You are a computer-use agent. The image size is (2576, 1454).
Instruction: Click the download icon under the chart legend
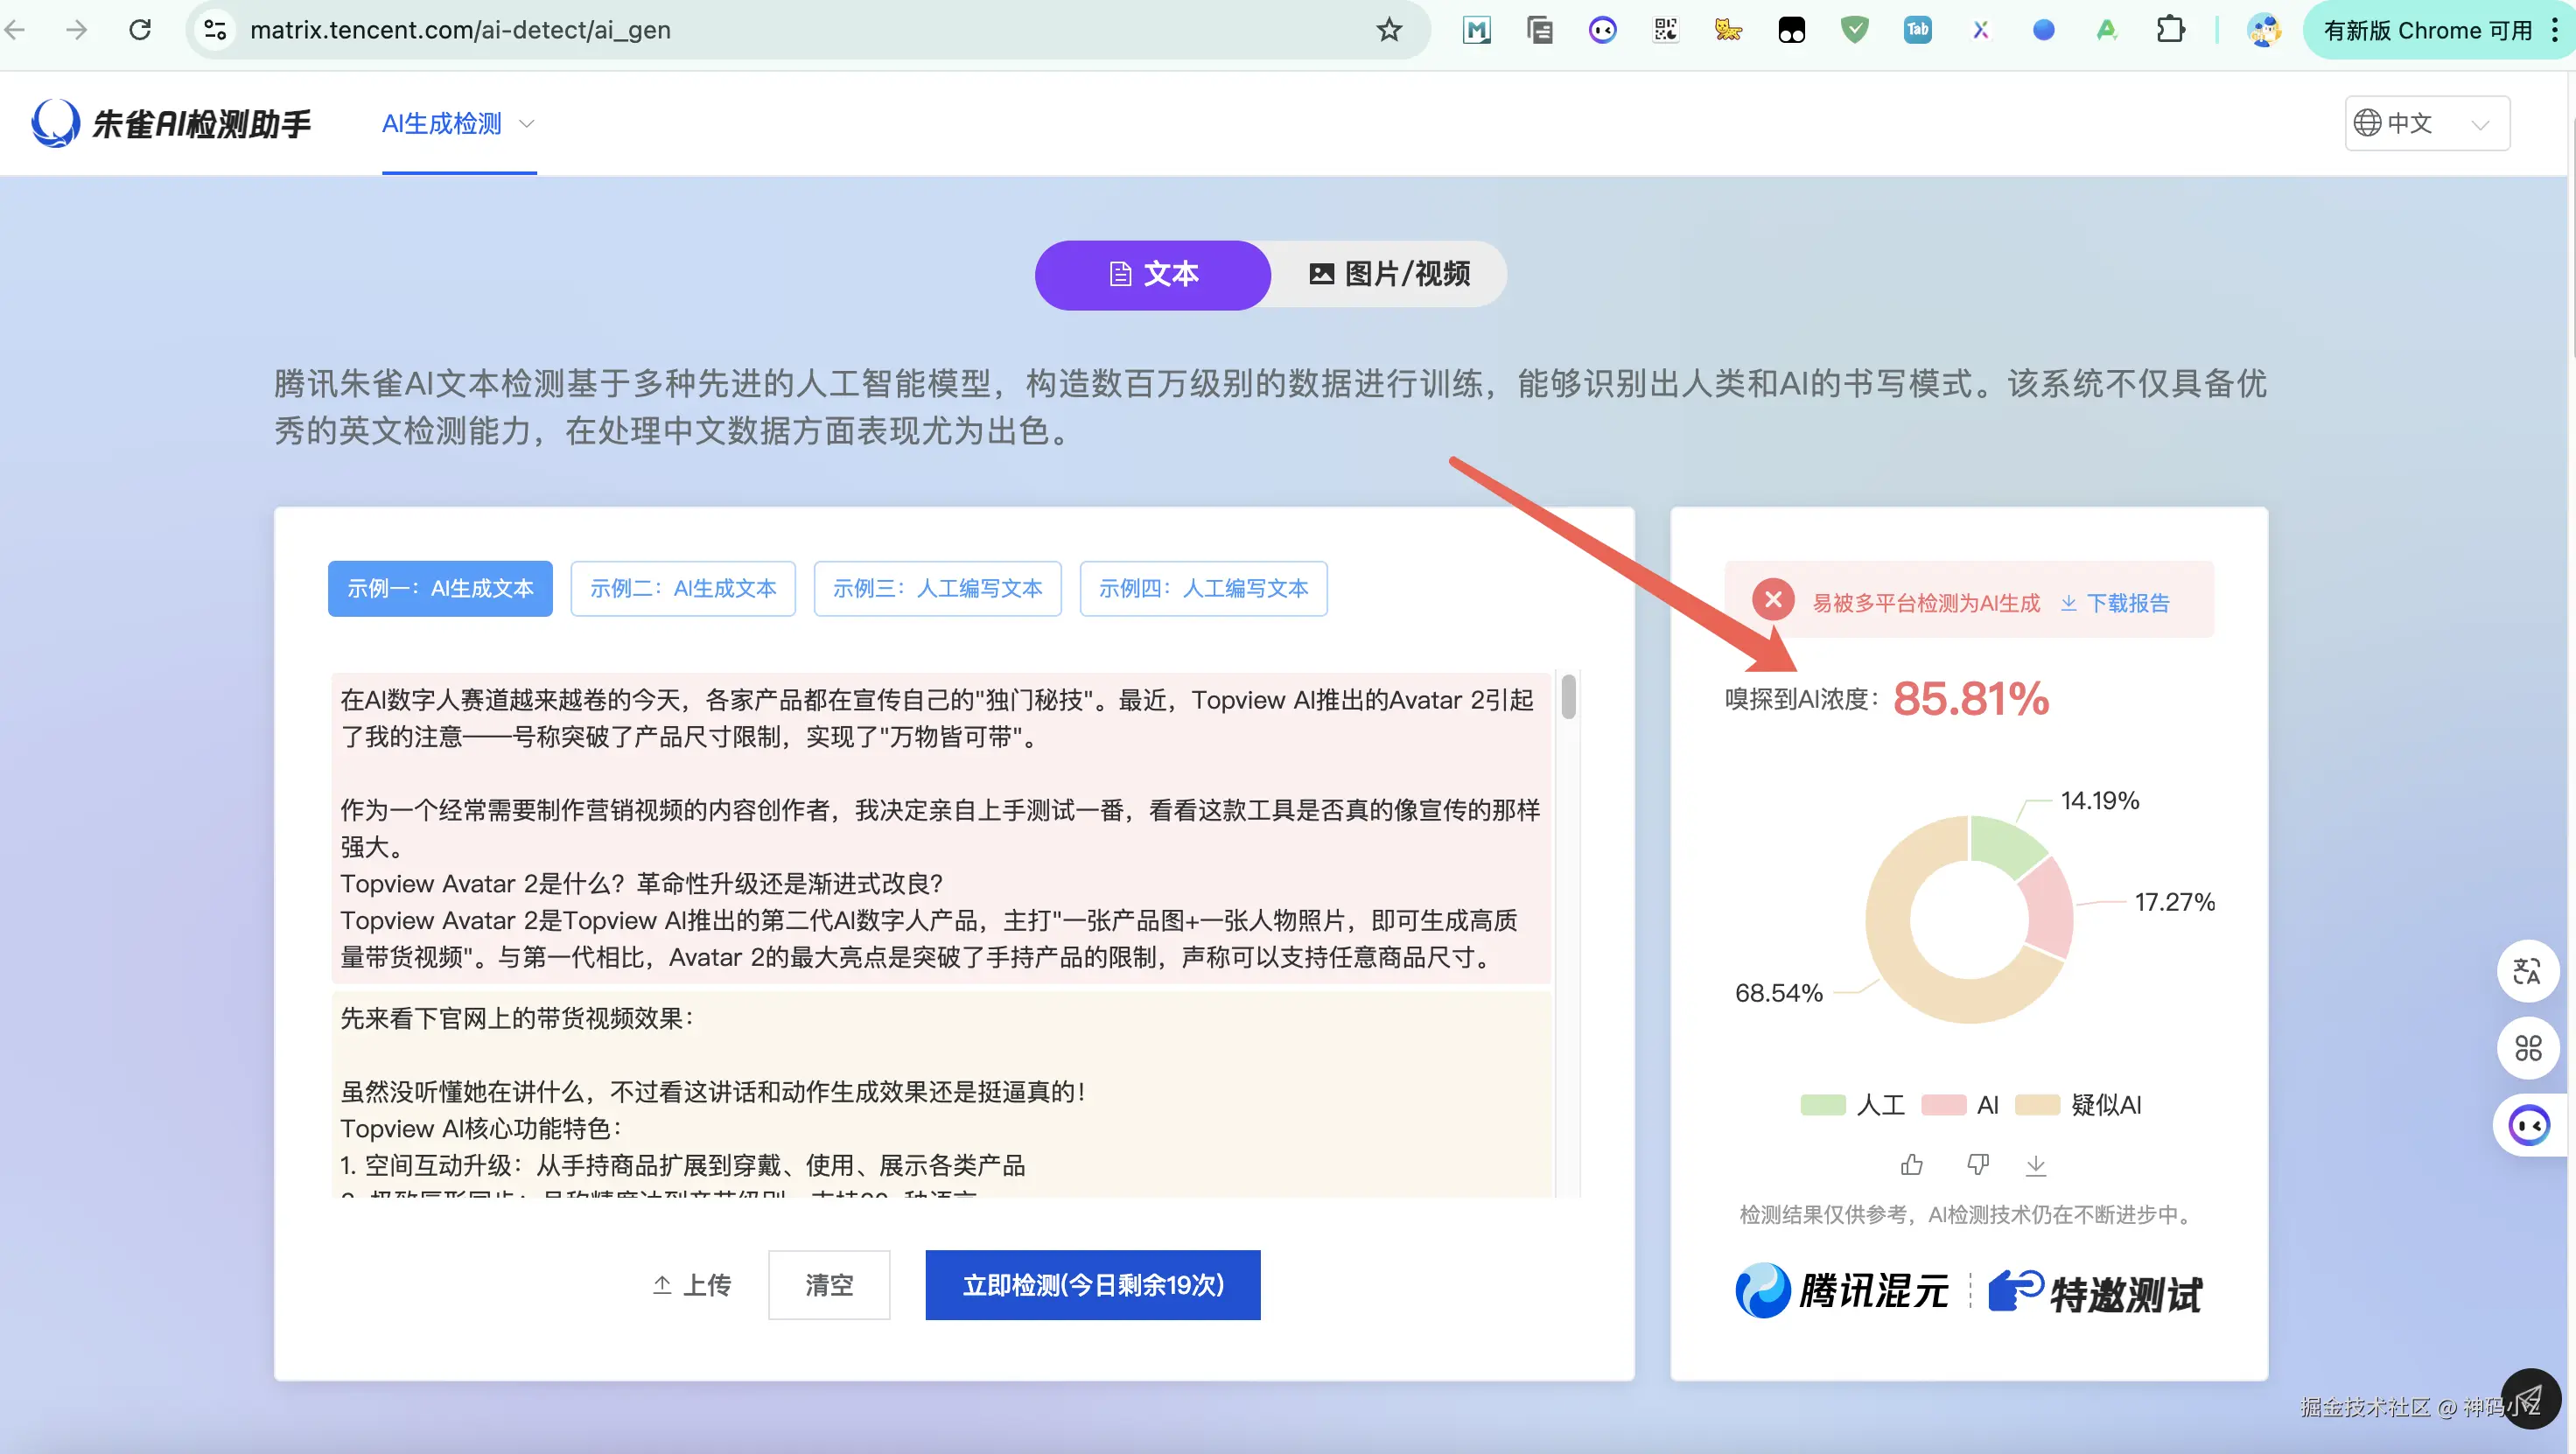[2036, 1165]
